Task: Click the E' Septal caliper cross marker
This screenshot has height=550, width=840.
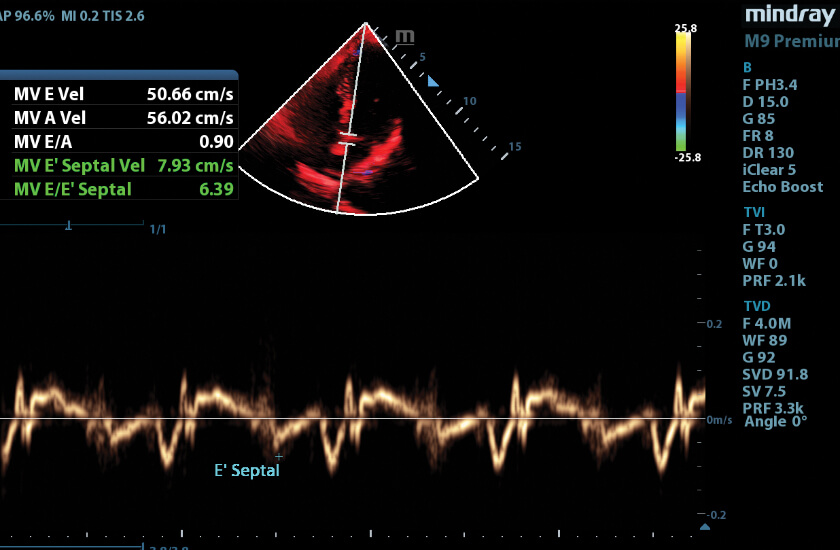Action: tap(279, 456)
